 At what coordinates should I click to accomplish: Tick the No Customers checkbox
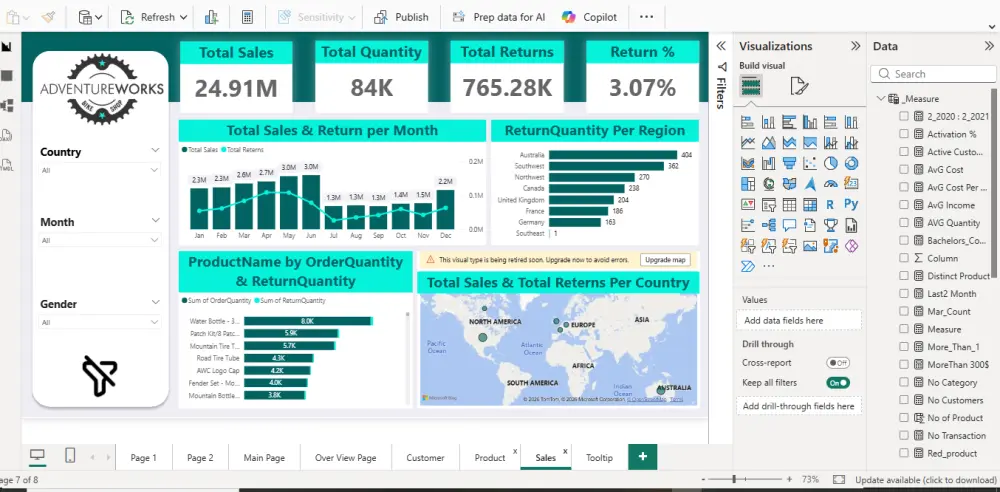[x=904, y=400]
